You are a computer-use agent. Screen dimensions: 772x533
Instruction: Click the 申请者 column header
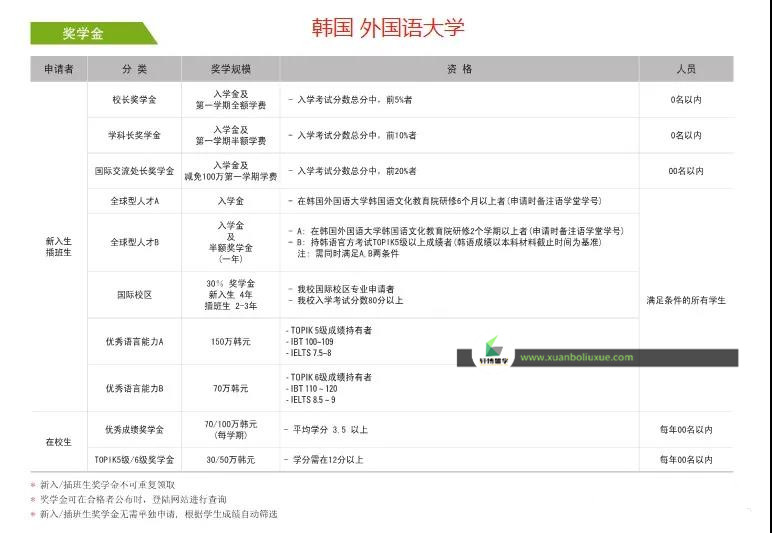click(x=59, y=69)
